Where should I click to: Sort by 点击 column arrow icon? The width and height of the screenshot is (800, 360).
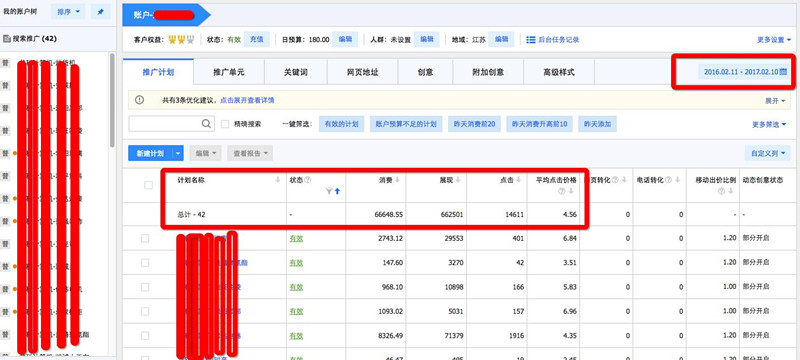click(519, 180)
